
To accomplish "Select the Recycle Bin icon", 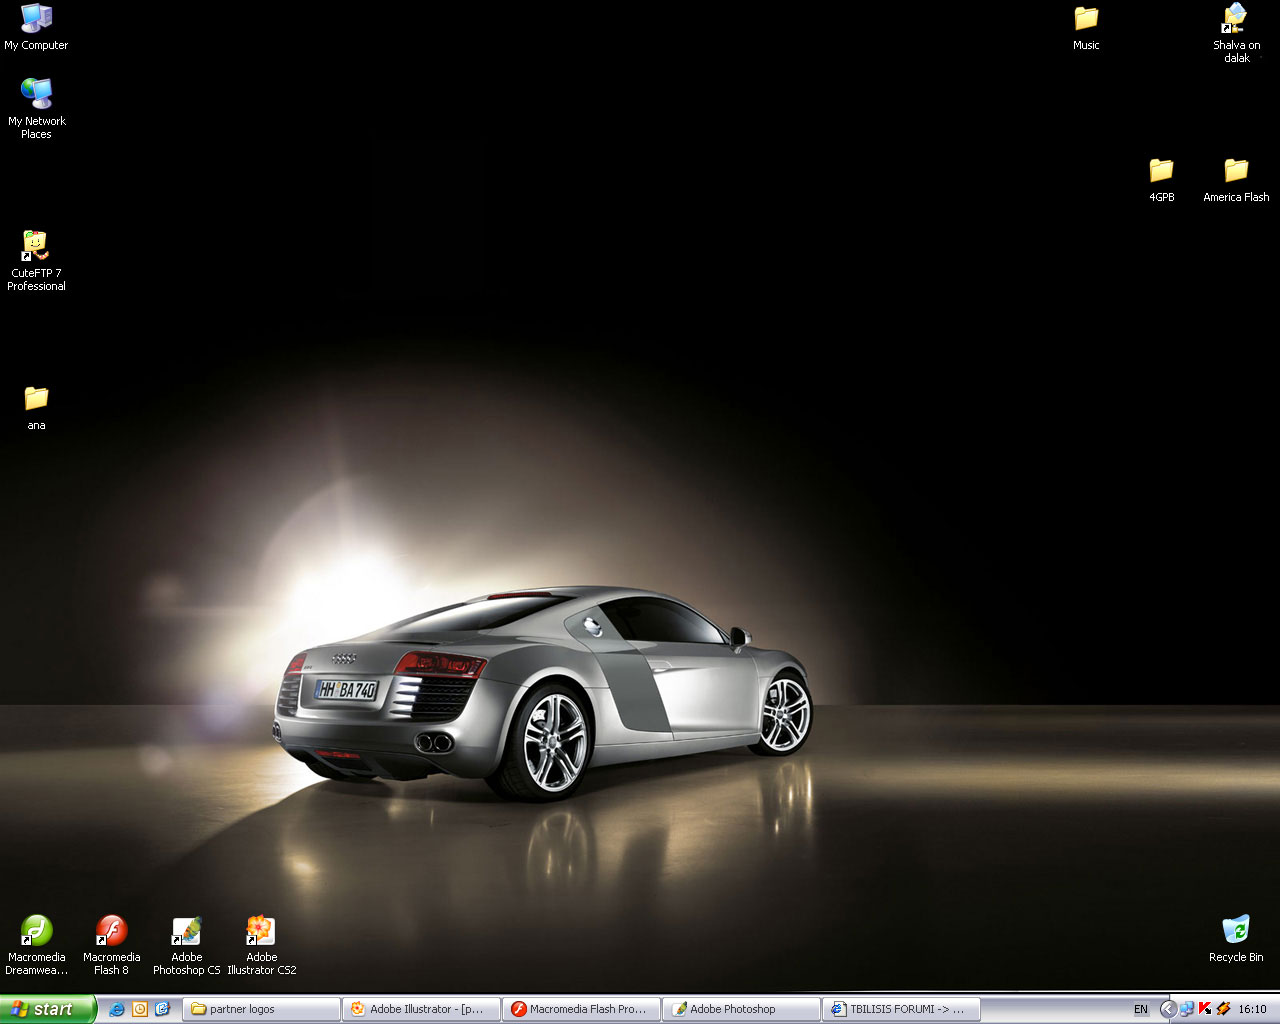I will point(1236,938).
